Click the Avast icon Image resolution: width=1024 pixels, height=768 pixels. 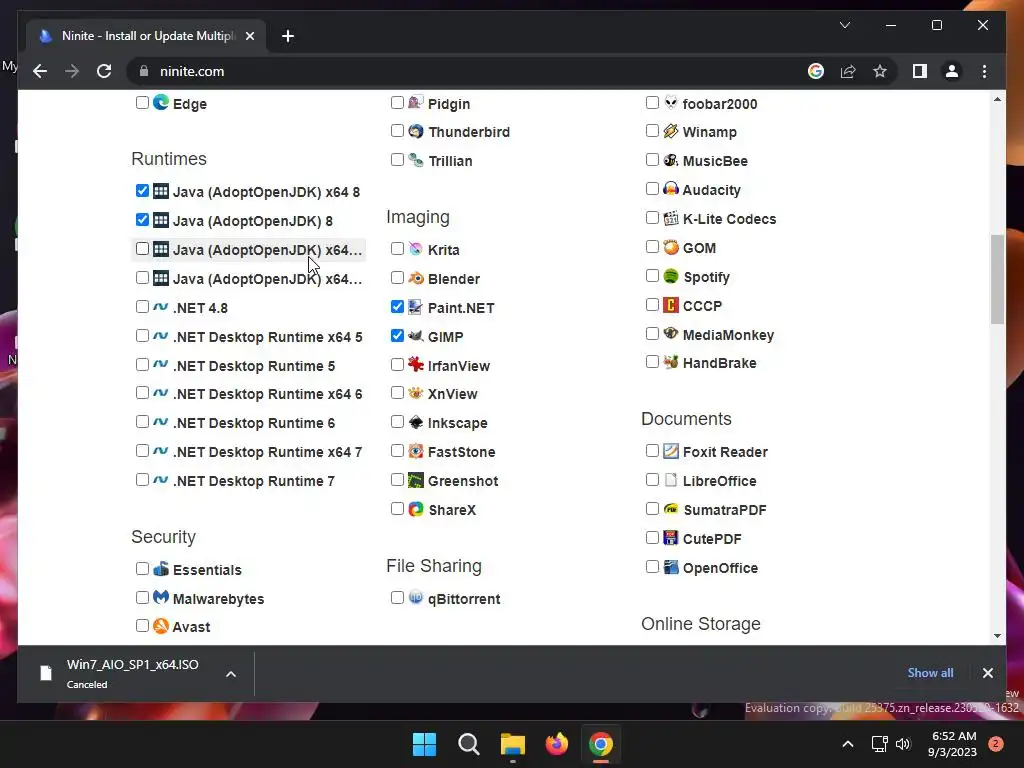(161, 626)
